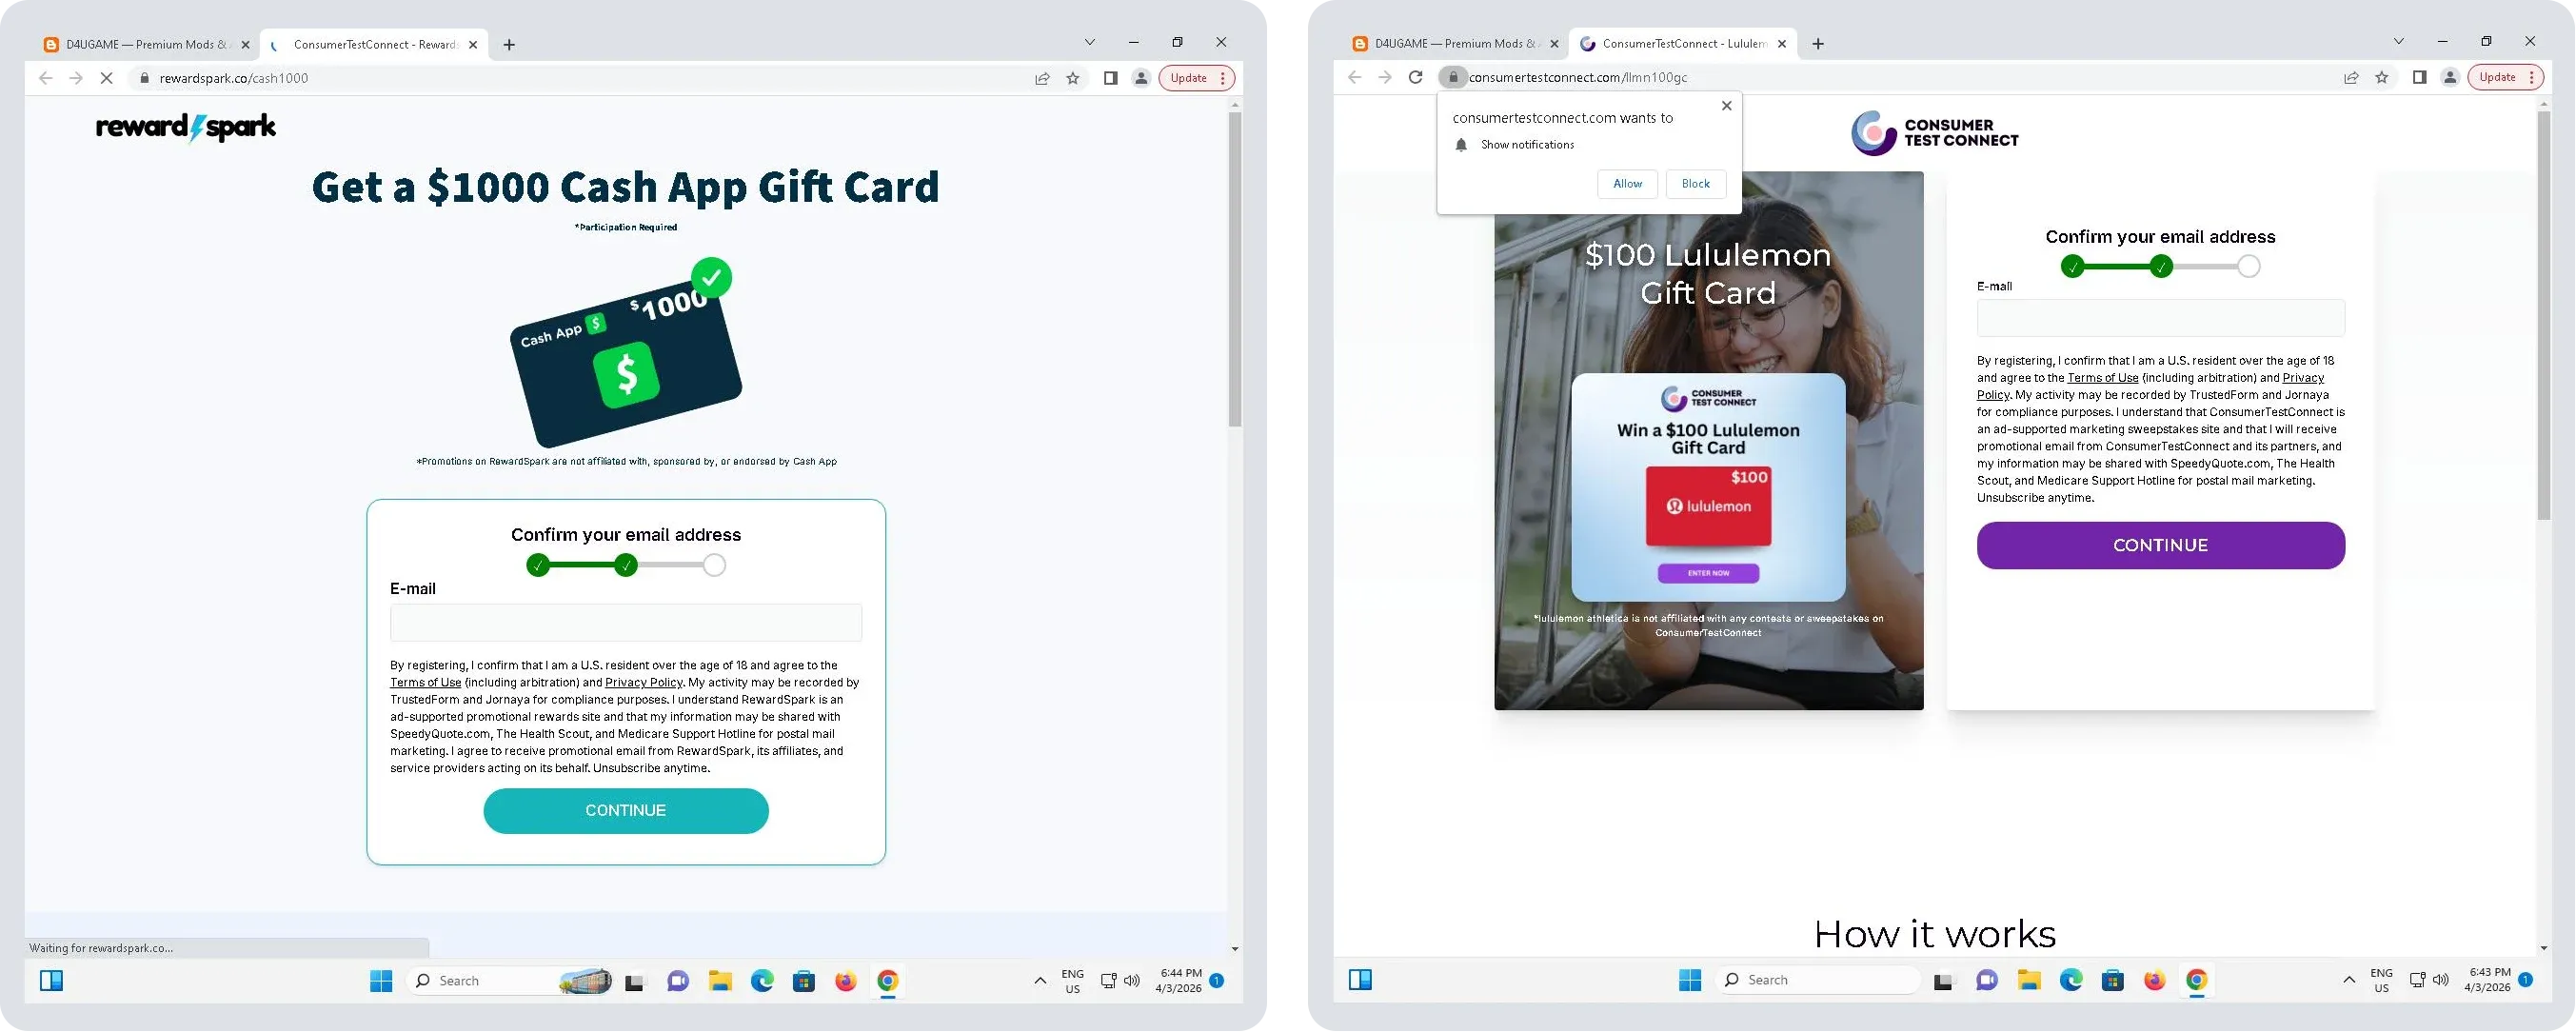Open Firefox from left window taskbar
Image resolution: width=2576 pixels, height=1032 pixels.
click(846, 981)
